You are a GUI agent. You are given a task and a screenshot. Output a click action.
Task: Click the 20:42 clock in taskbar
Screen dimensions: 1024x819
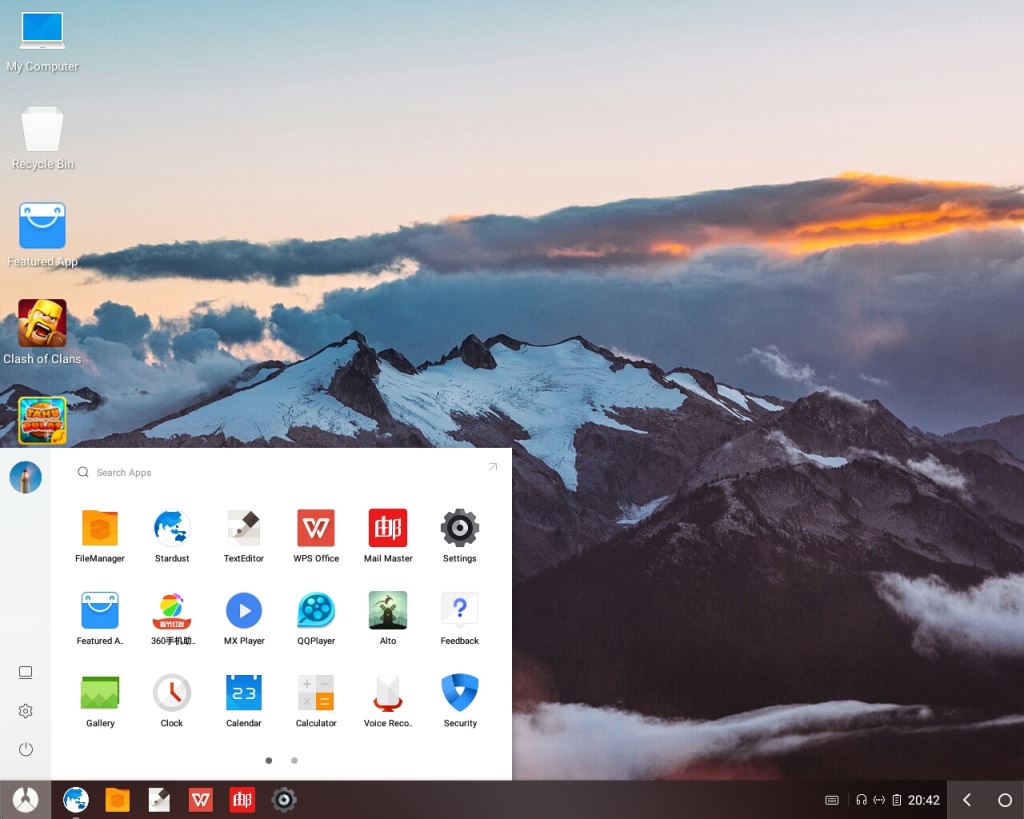(923, 800)
